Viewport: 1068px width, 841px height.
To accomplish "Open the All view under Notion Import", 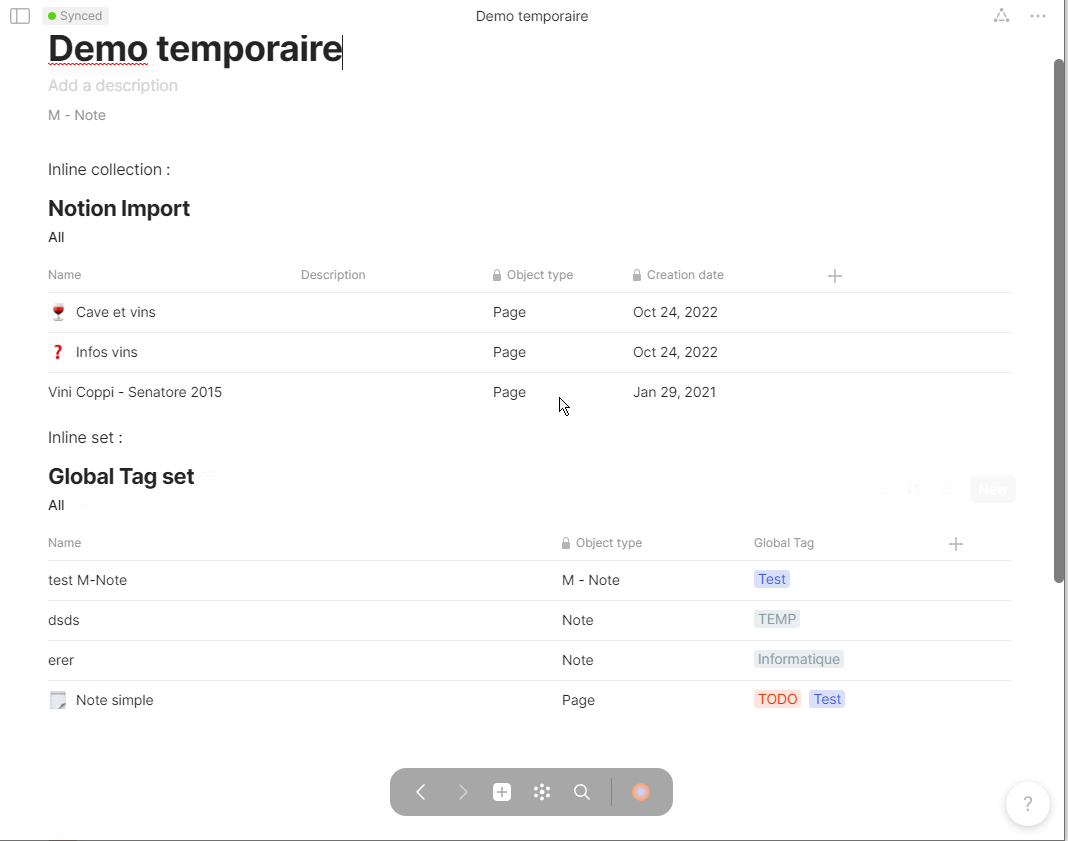I will click(x=56, y=237).
